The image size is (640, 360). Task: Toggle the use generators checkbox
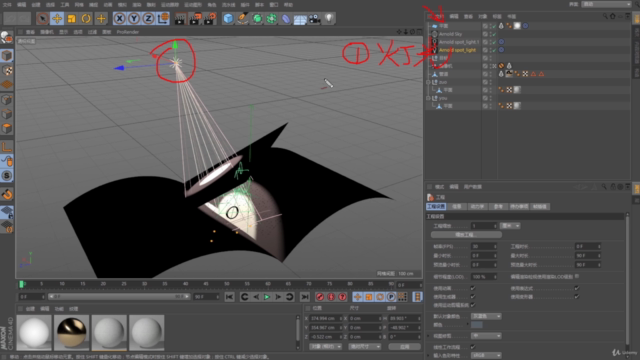pos(473,296)
